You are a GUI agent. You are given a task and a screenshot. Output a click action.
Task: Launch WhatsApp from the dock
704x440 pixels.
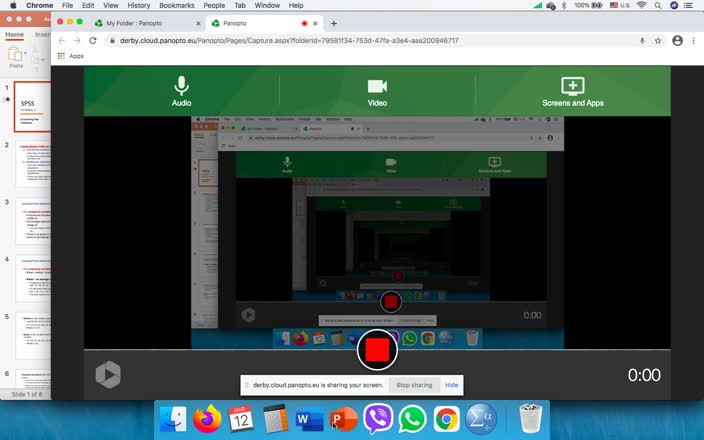(412, 418)
